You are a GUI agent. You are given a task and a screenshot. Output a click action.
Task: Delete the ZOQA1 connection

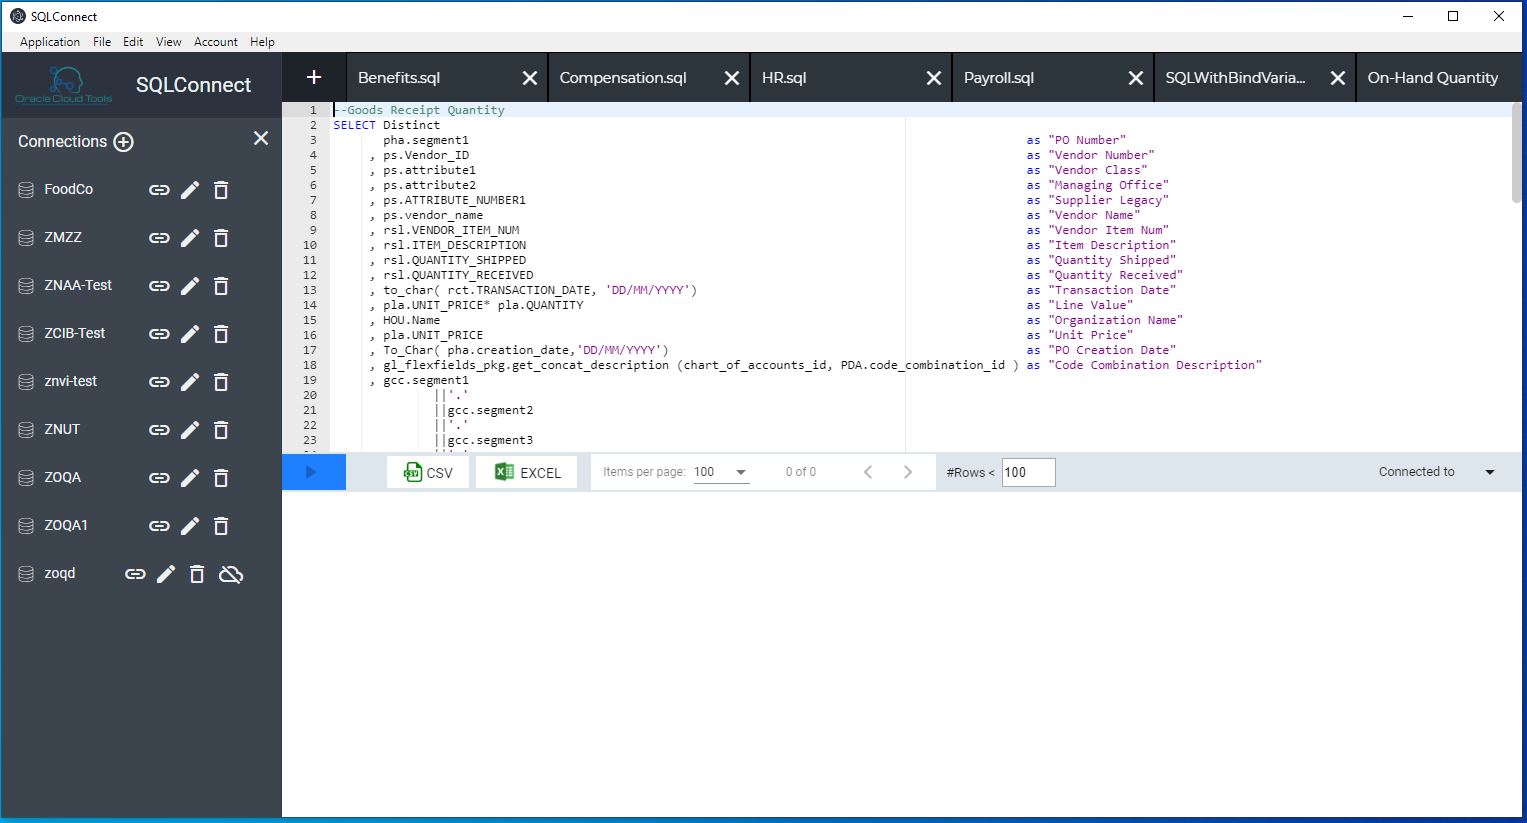pyautogui.click(x=221, y=526)
